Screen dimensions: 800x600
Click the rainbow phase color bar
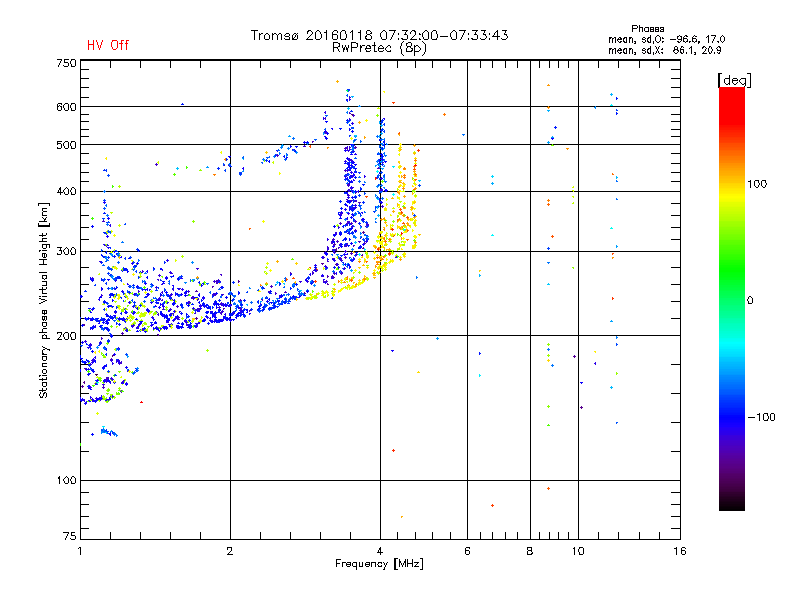point(732,298)
